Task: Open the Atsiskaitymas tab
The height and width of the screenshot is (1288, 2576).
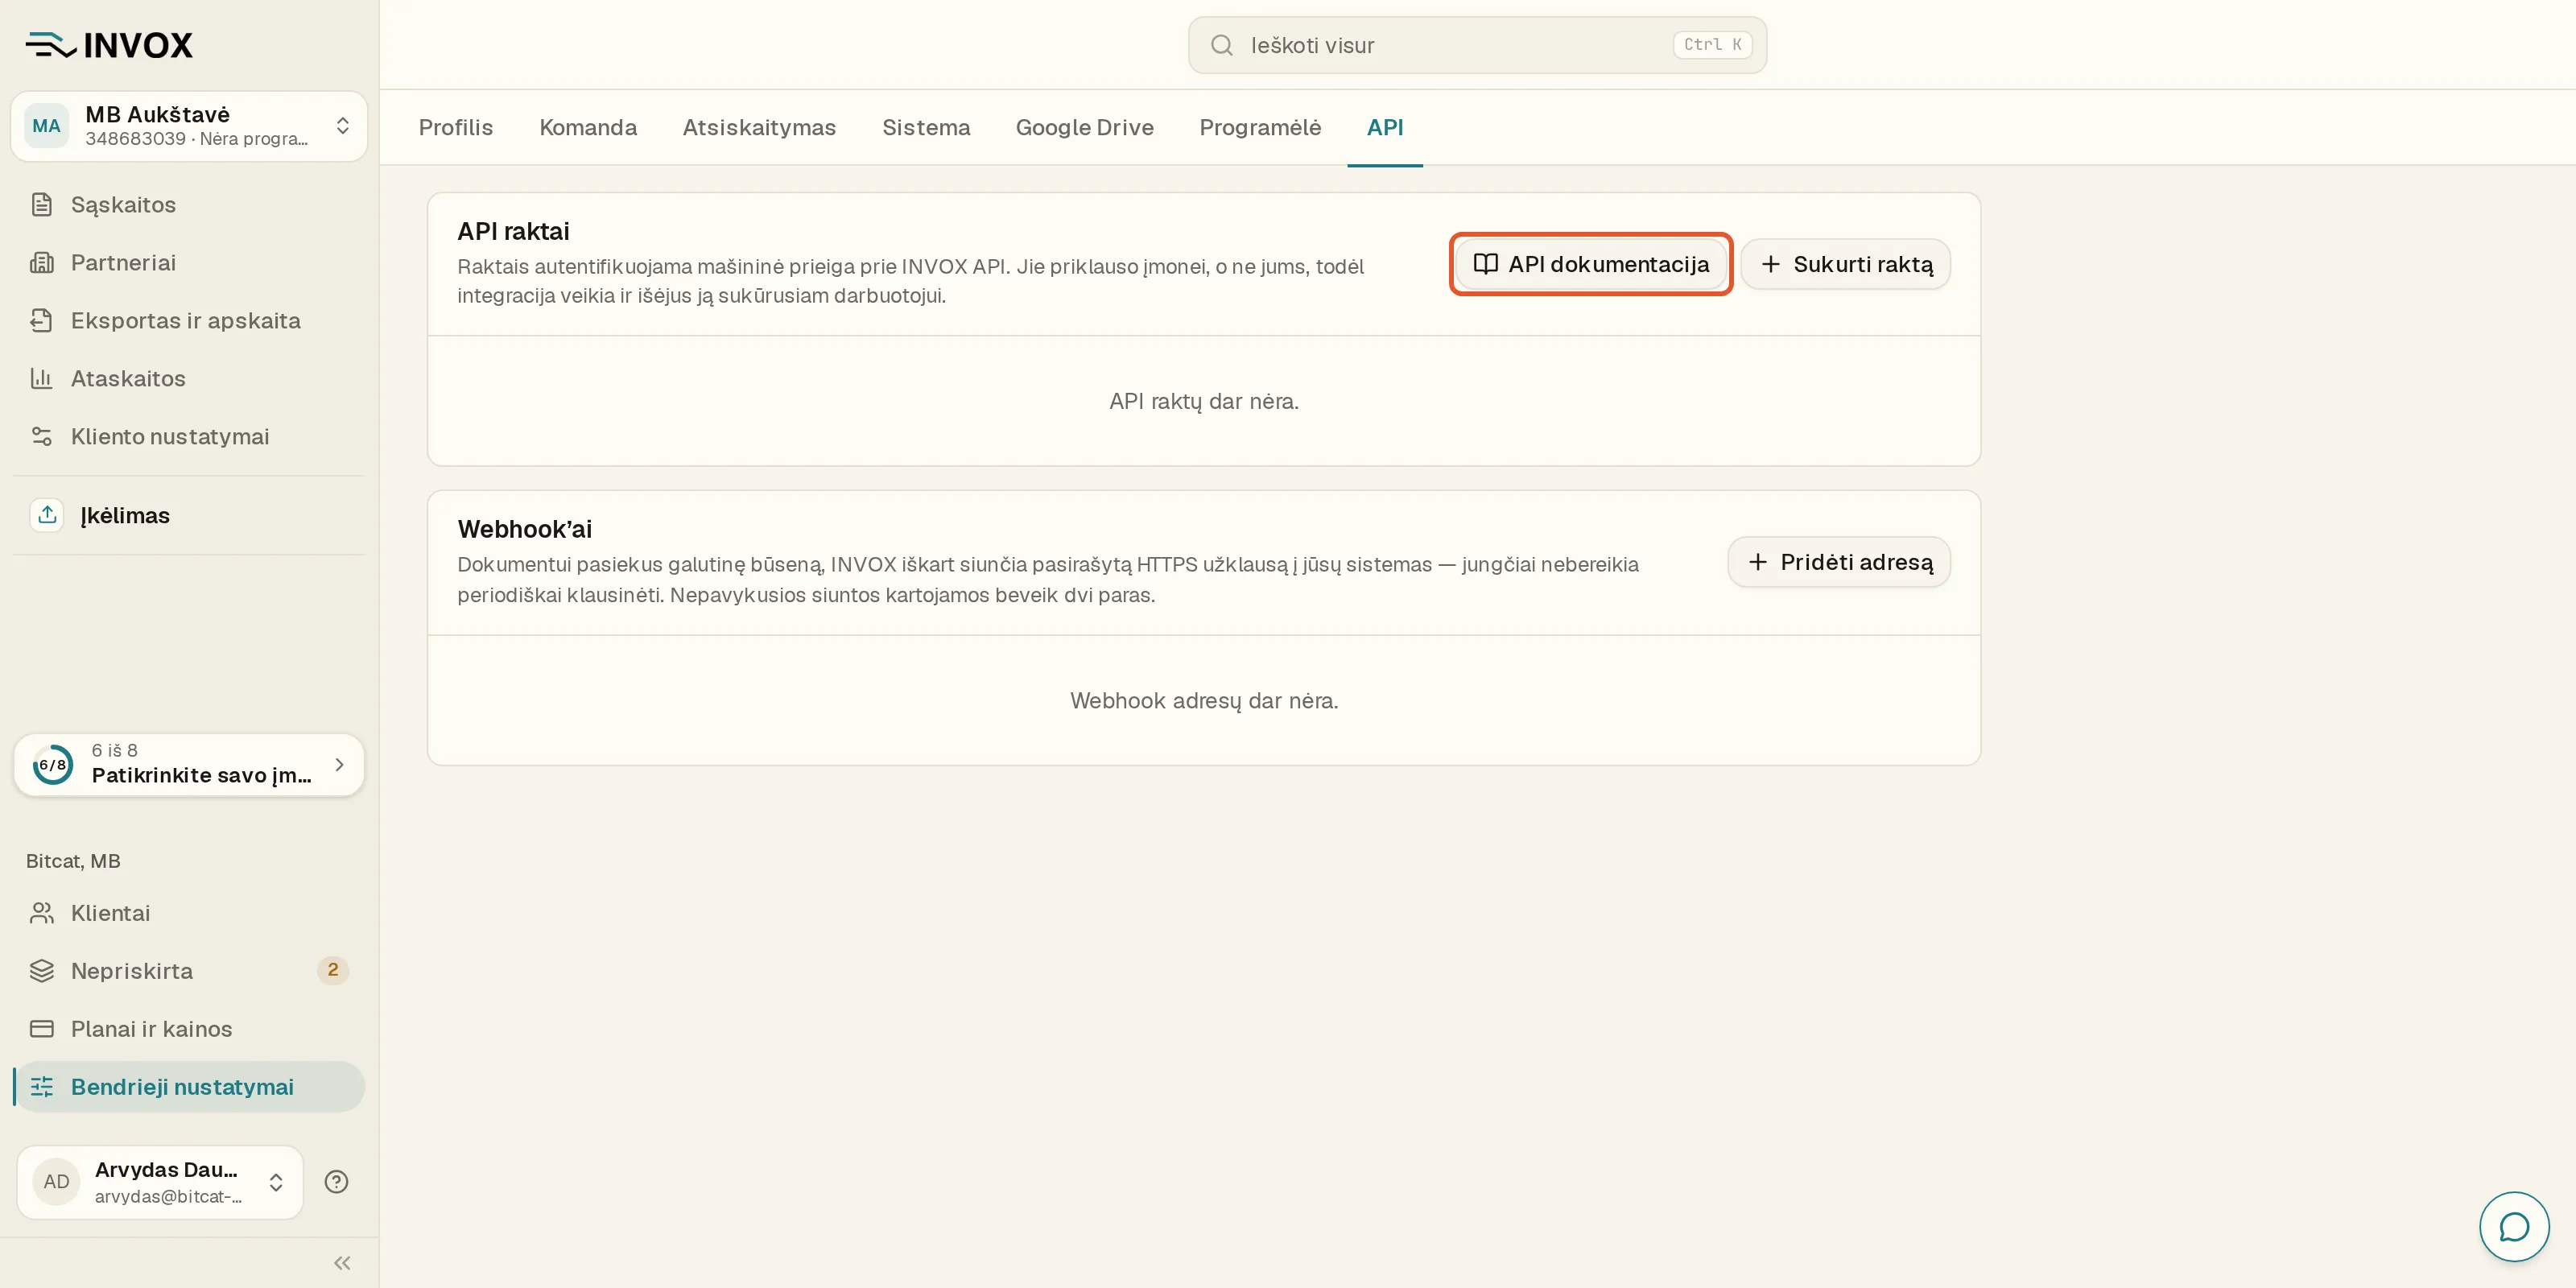Action: (x=759, y=128)
